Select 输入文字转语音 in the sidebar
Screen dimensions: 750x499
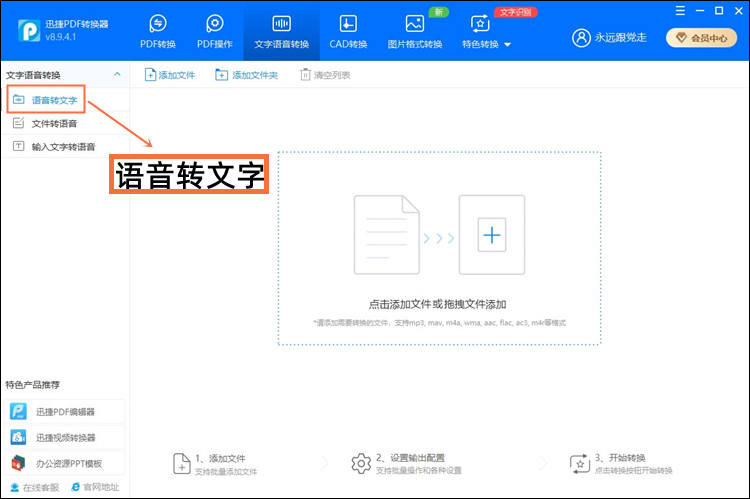click(65, 146)
